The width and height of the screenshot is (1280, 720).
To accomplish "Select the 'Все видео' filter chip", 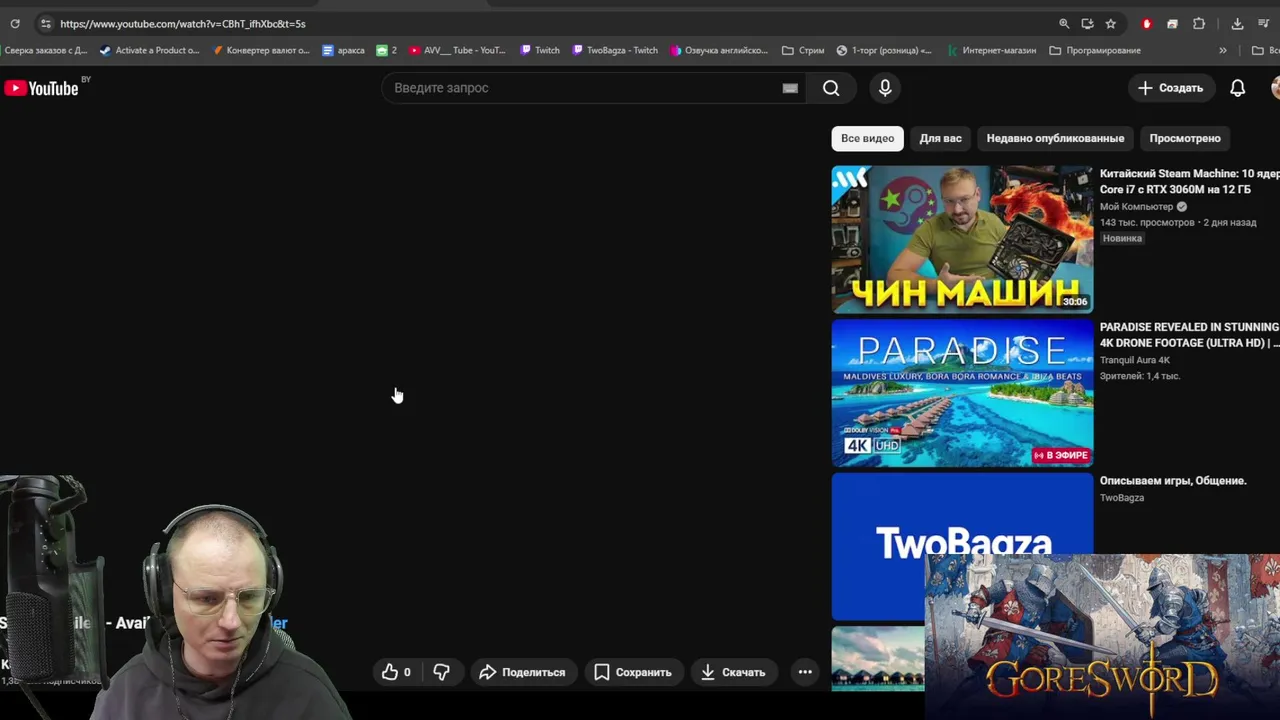I will click(867, 138).
